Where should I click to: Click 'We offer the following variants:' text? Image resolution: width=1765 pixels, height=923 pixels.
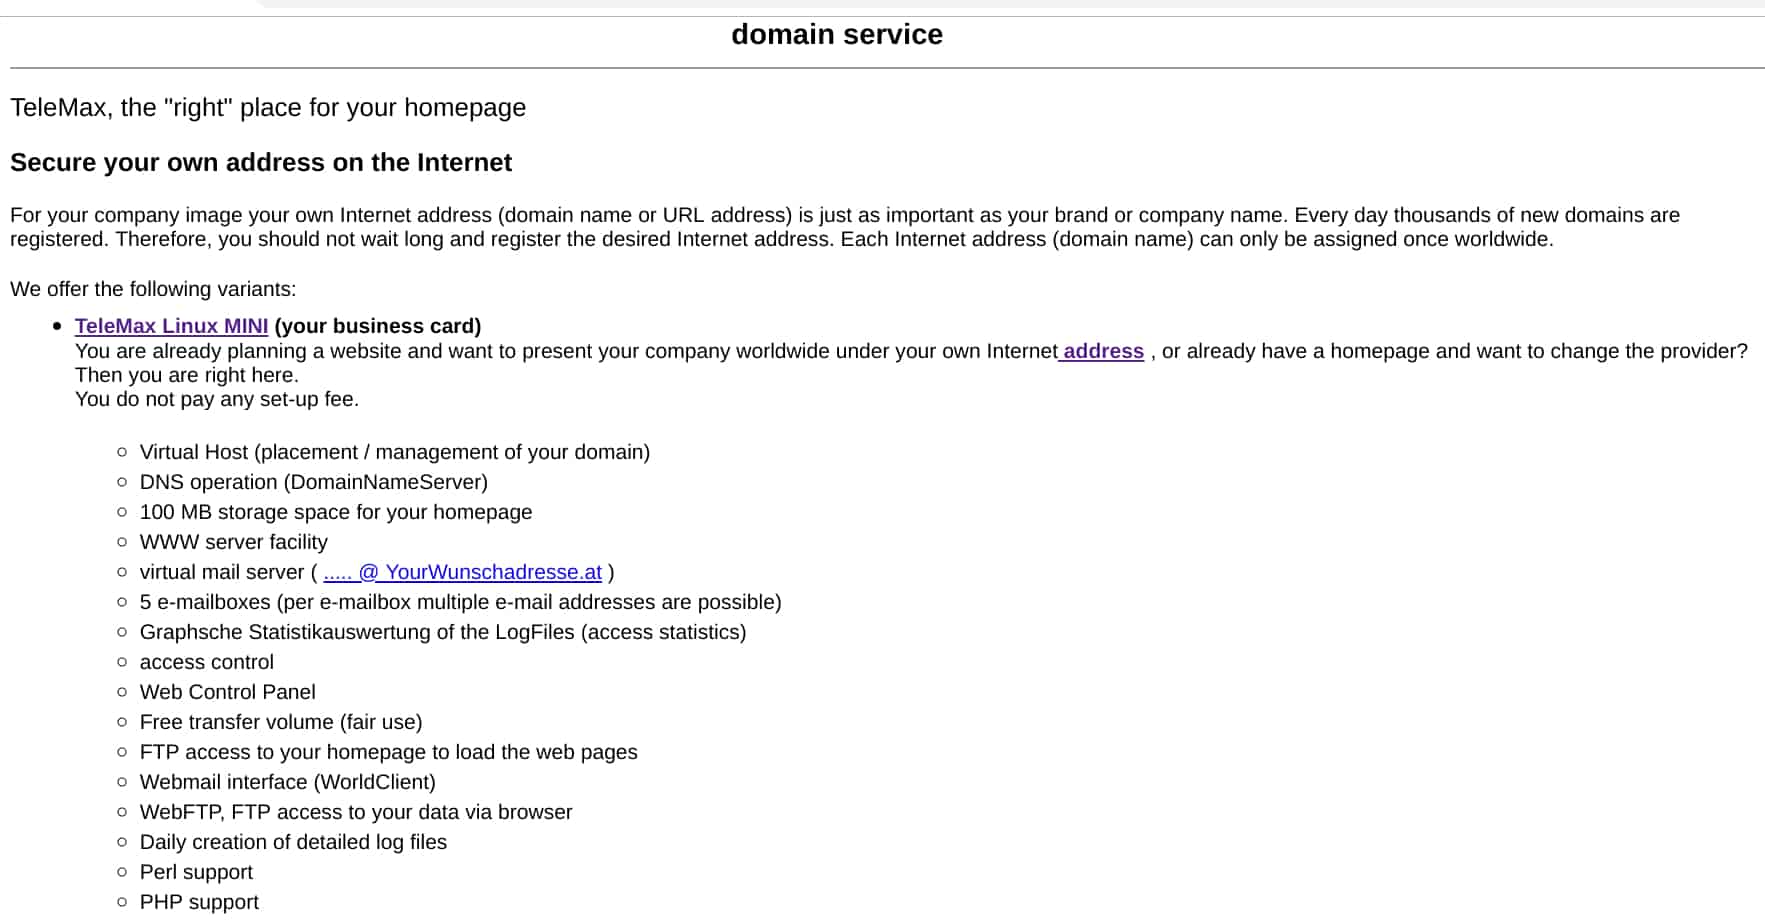tap(153, 289)
